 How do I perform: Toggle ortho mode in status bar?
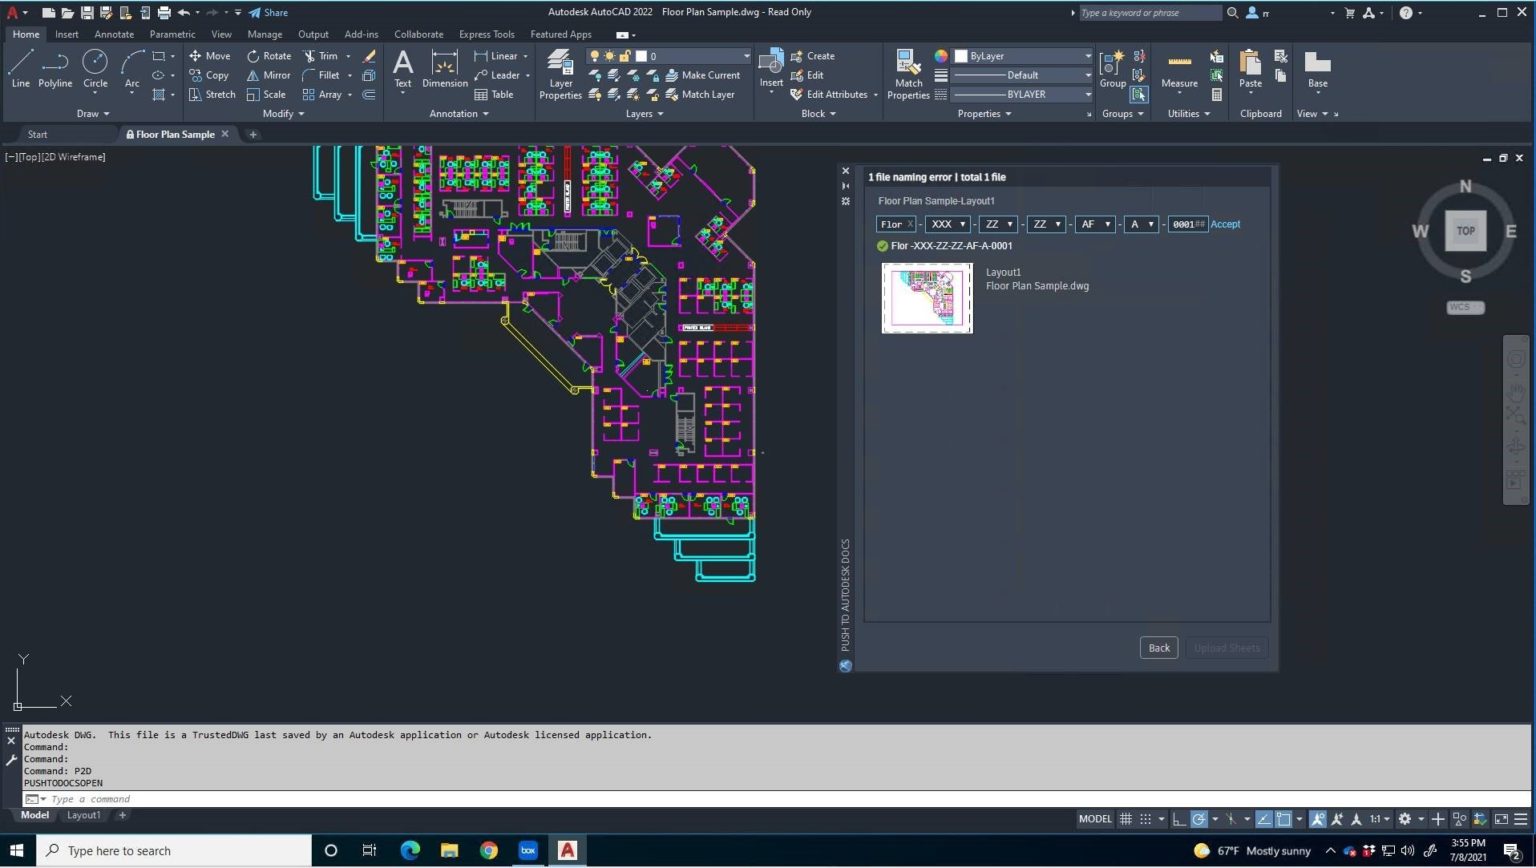pyautogui.click(x=1177, y=818)
